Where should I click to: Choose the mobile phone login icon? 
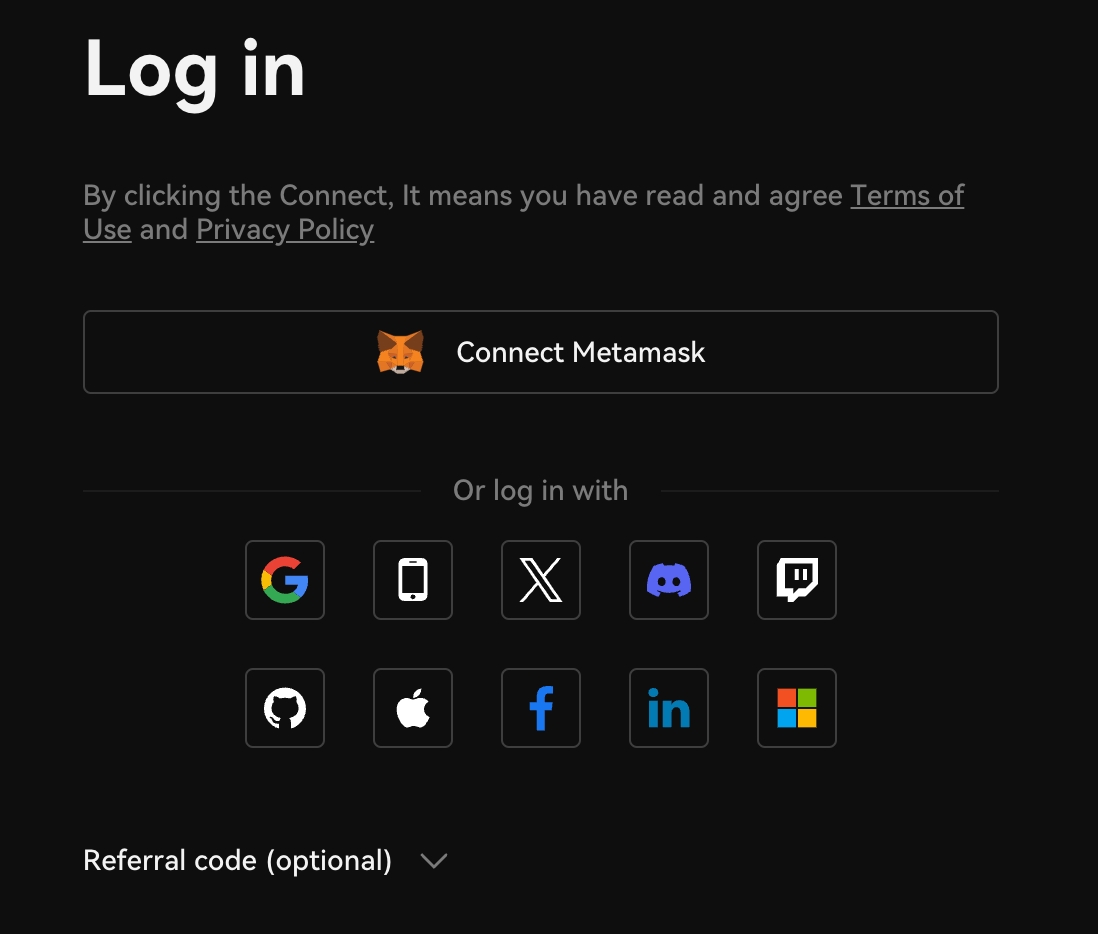(413, 580)
